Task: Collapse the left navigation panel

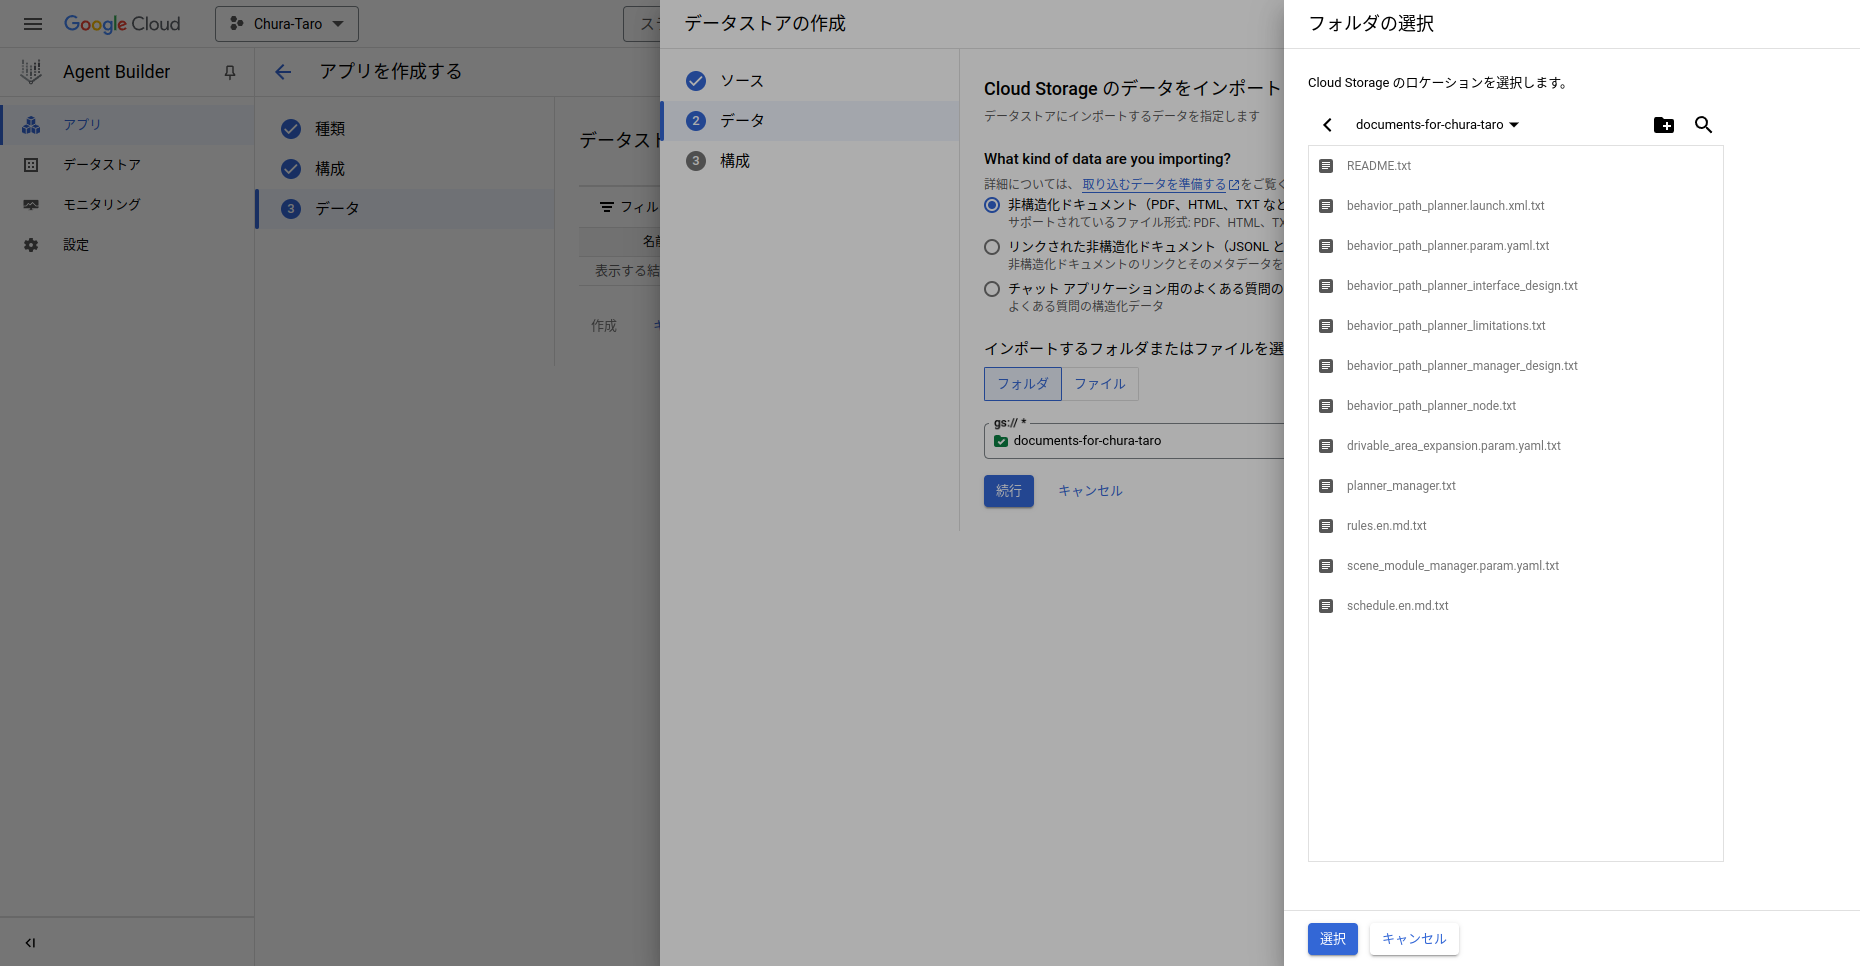Action: click(x=30, y=942)
